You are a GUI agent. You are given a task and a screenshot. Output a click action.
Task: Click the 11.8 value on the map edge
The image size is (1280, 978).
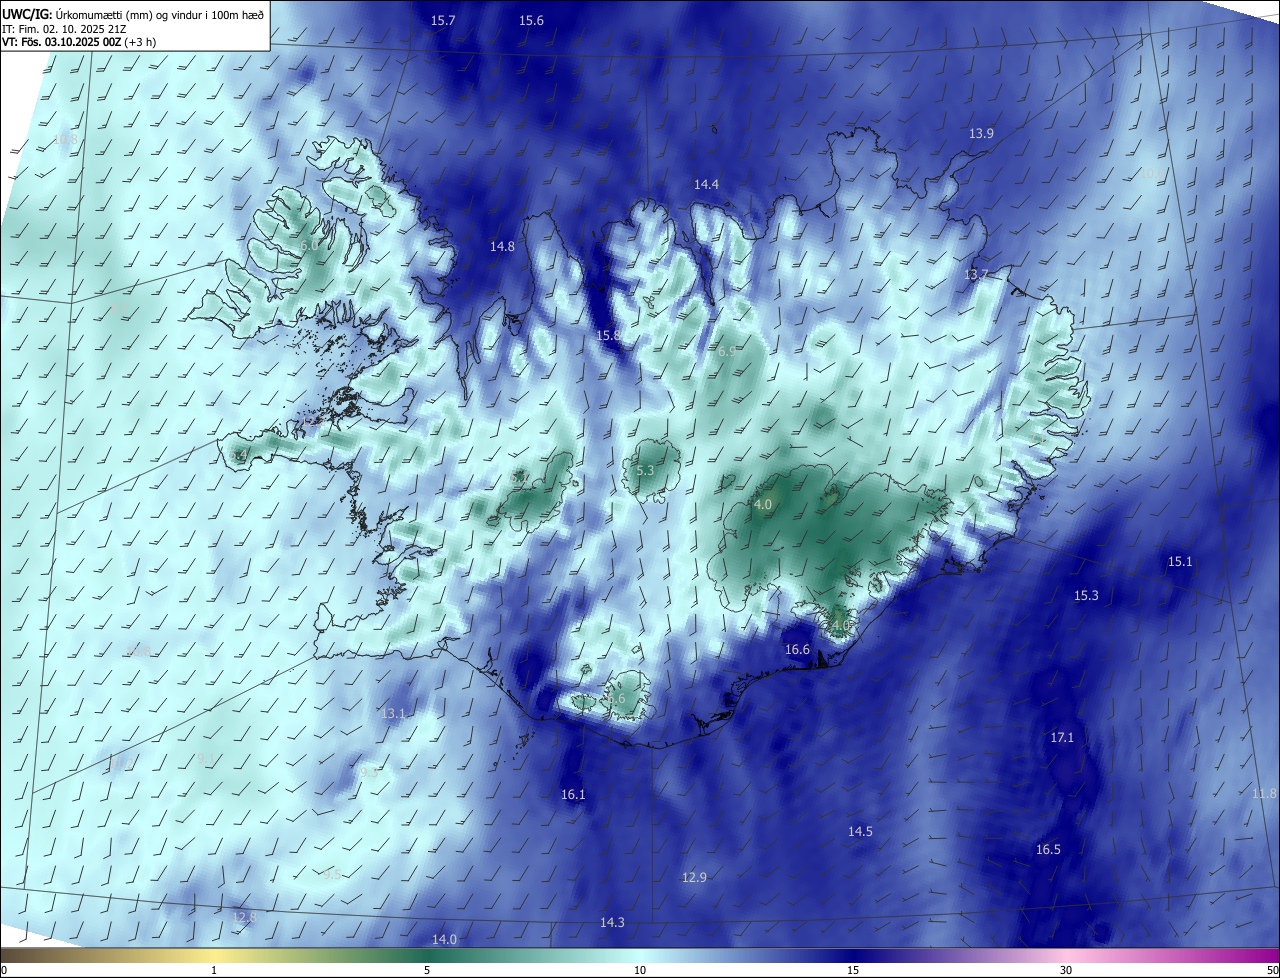[x=1264, y=794]
